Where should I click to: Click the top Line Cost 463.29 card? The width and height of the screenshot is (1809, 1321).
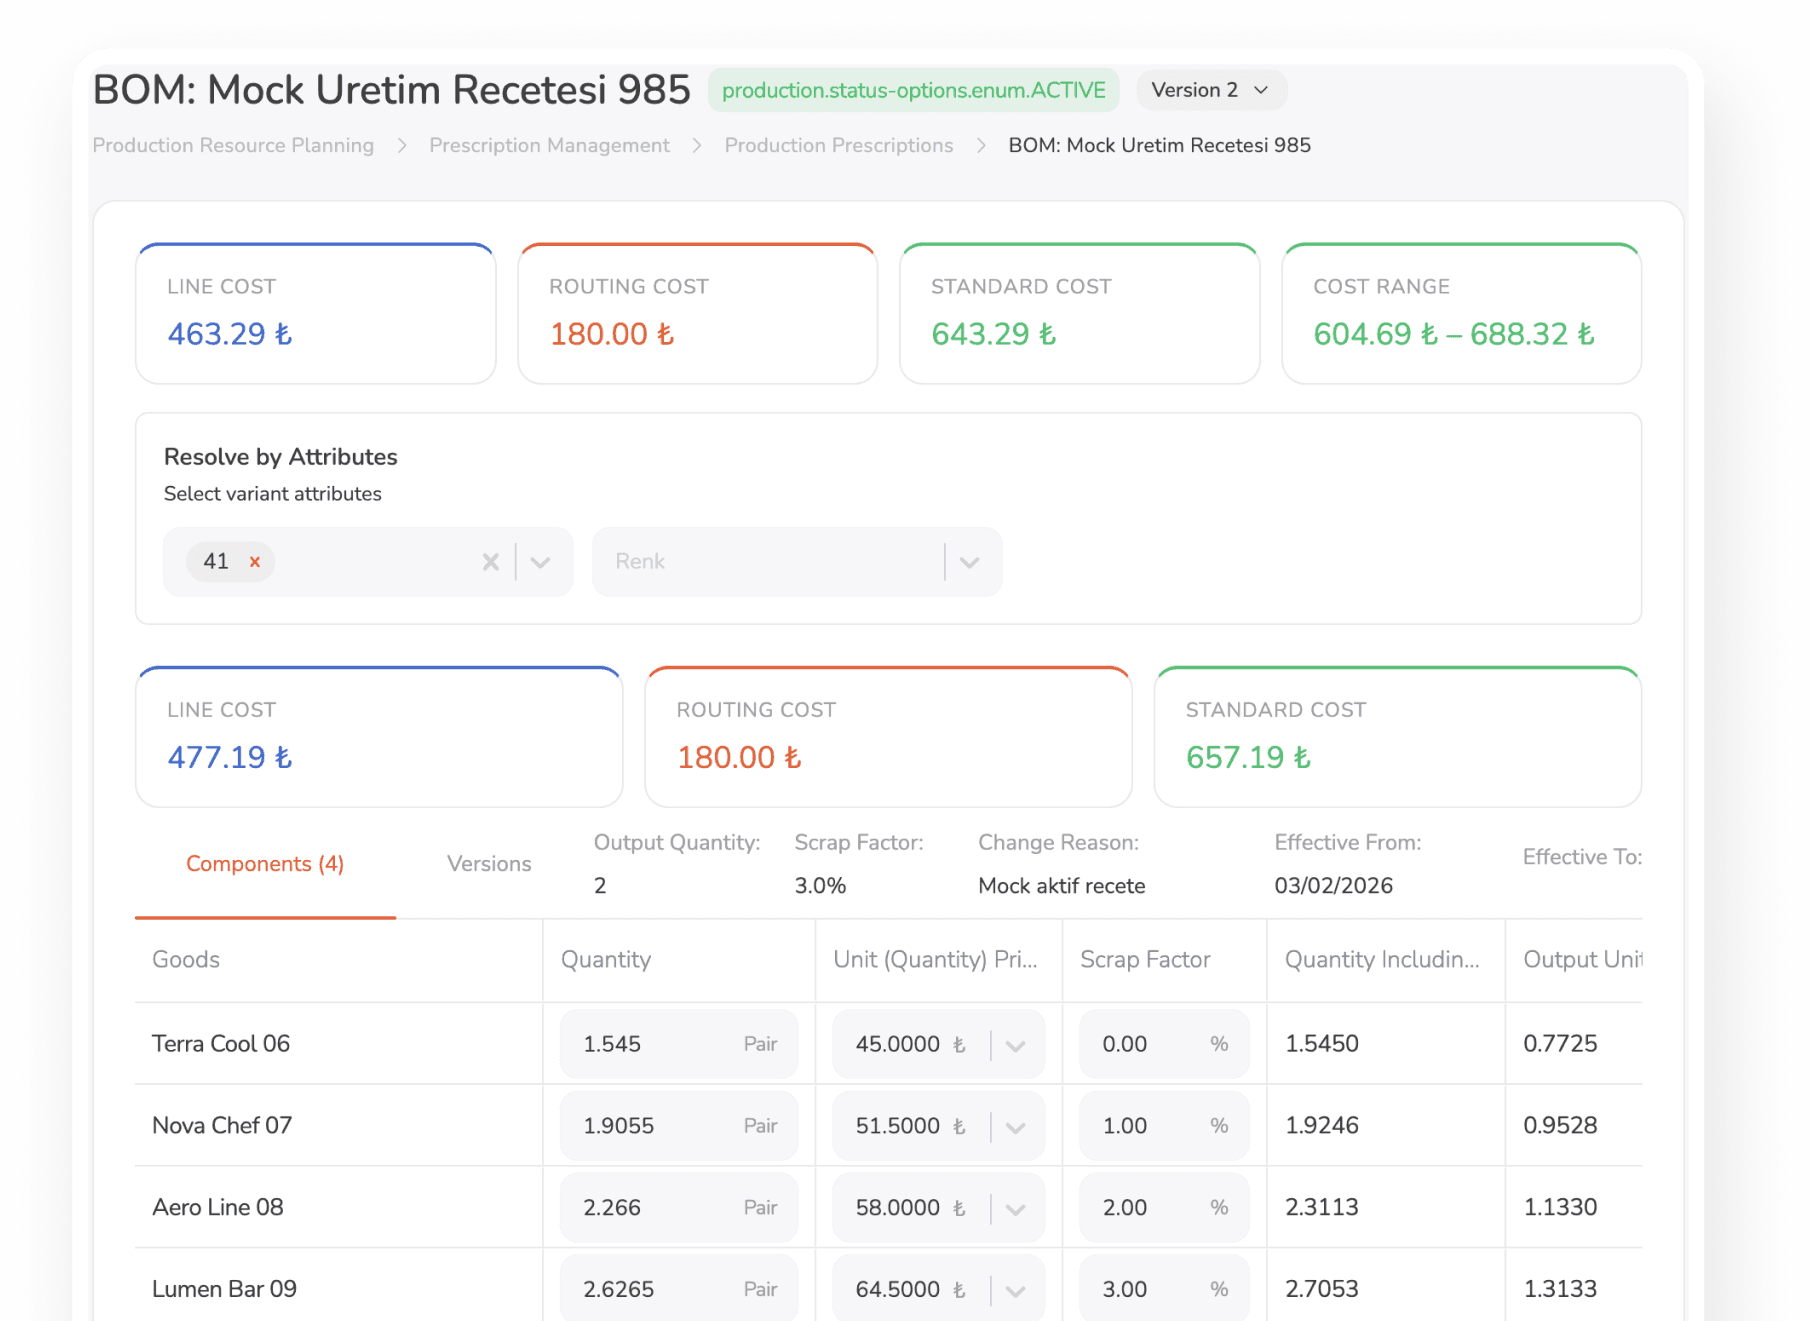(316, 314)
